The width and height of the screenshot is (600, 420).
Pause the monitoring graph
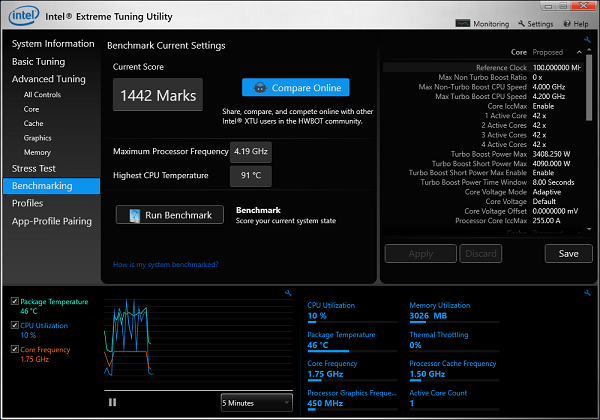point(112,402)
